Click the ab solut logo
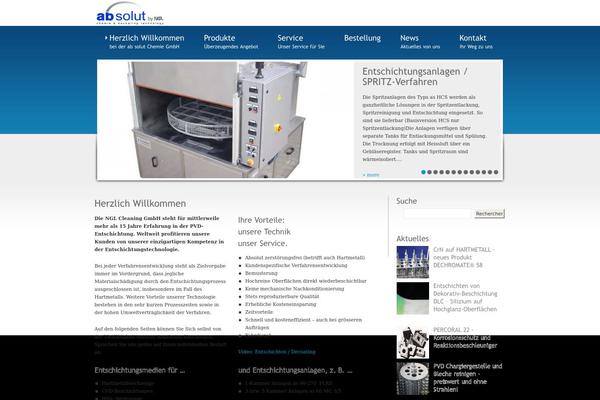Viewport: 600px width, 400px height. click(130, 13)
